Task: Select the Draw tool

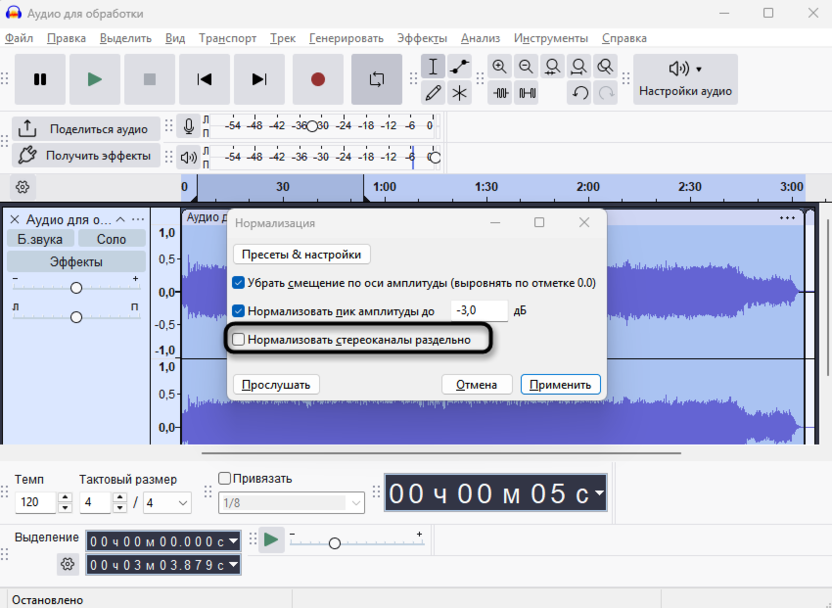Action: click(432, 93)
